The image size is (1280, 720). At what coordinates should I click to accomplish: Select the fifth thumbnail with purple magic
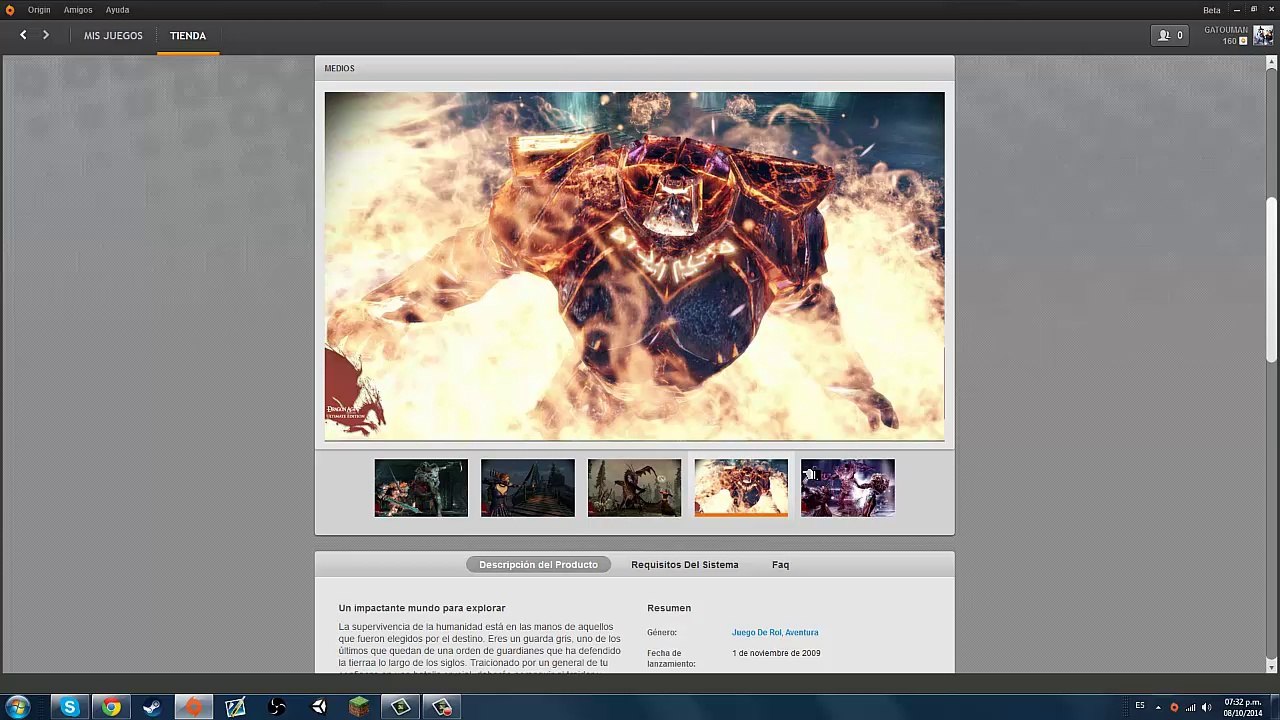(x=848, y=488)
